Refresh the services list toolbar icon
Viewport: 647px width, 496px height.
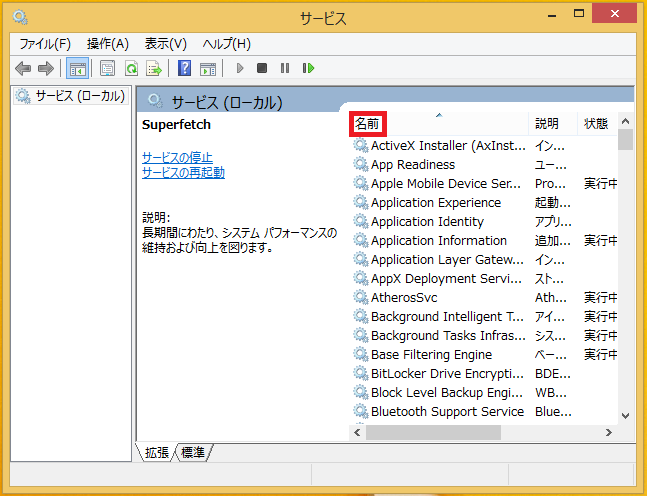click(x=131, y=68)
